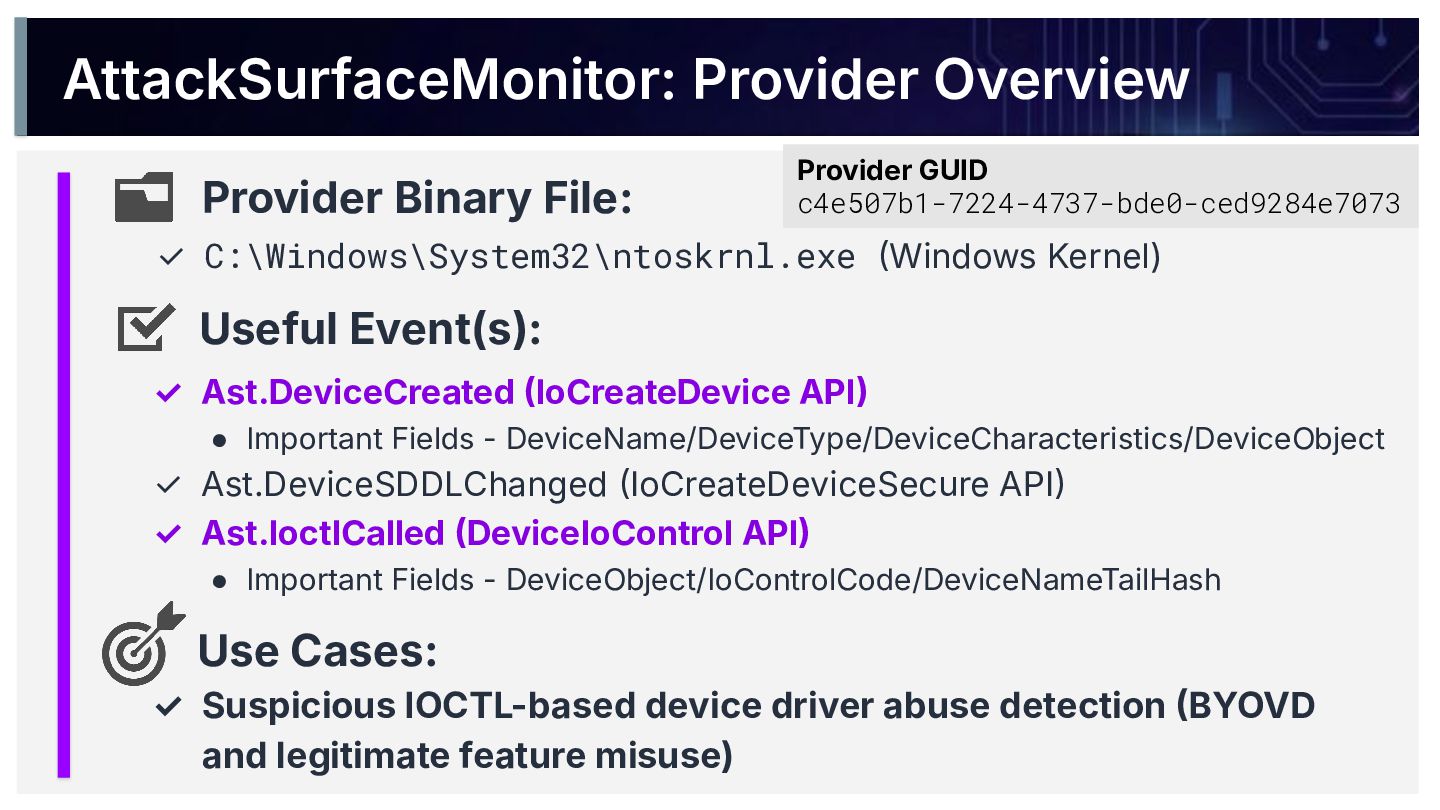1440x810 pixels.
Task: Click the Use Cases heading
Action: tap(318, 650)
